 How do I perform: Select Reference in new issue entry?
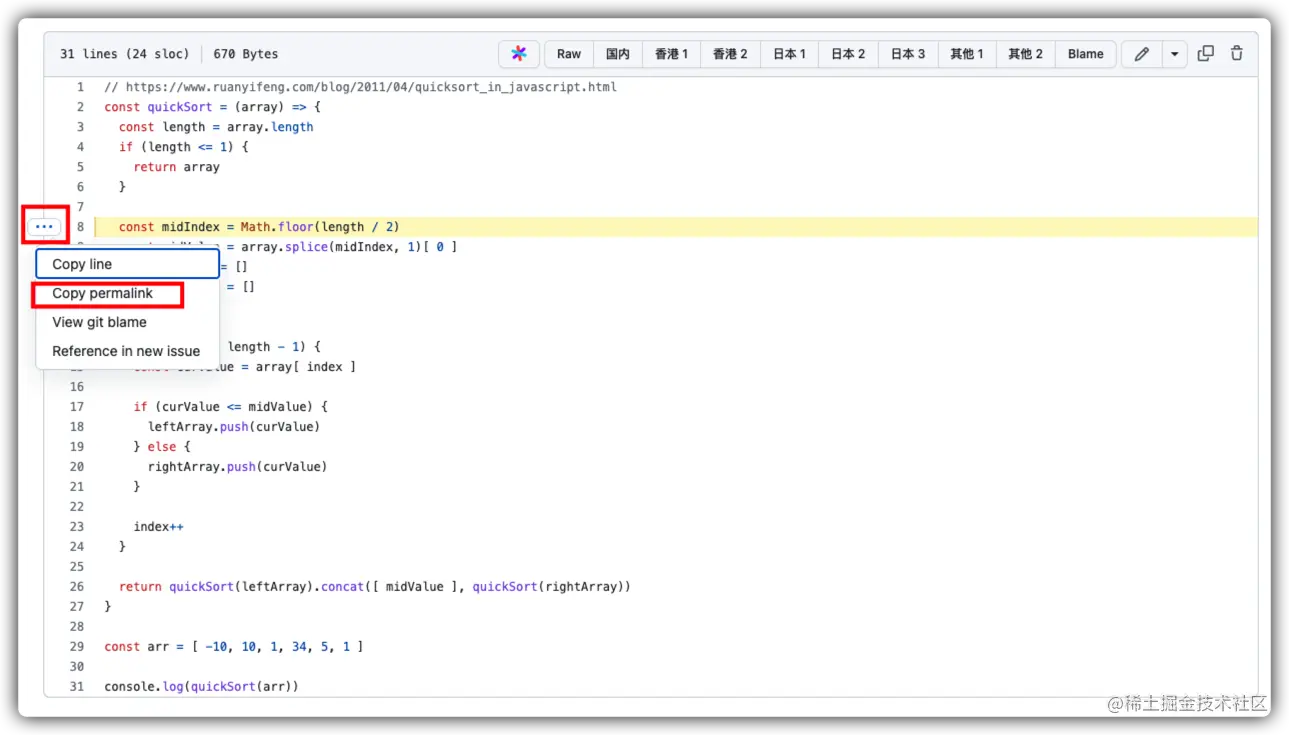[128, 351]
